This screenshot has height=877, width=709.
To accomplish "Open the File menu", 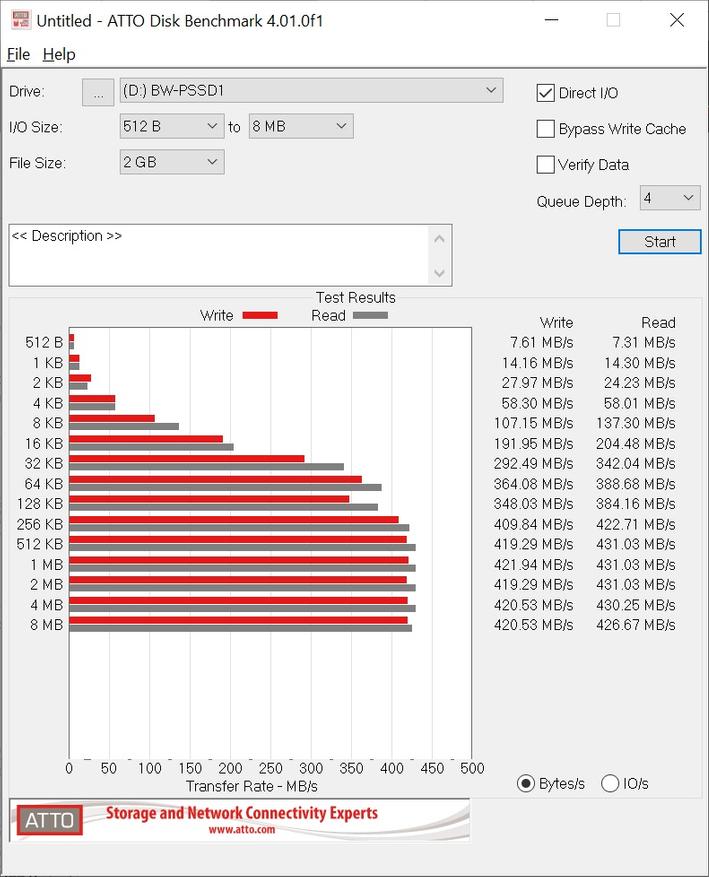I will (x=18, y=54).
